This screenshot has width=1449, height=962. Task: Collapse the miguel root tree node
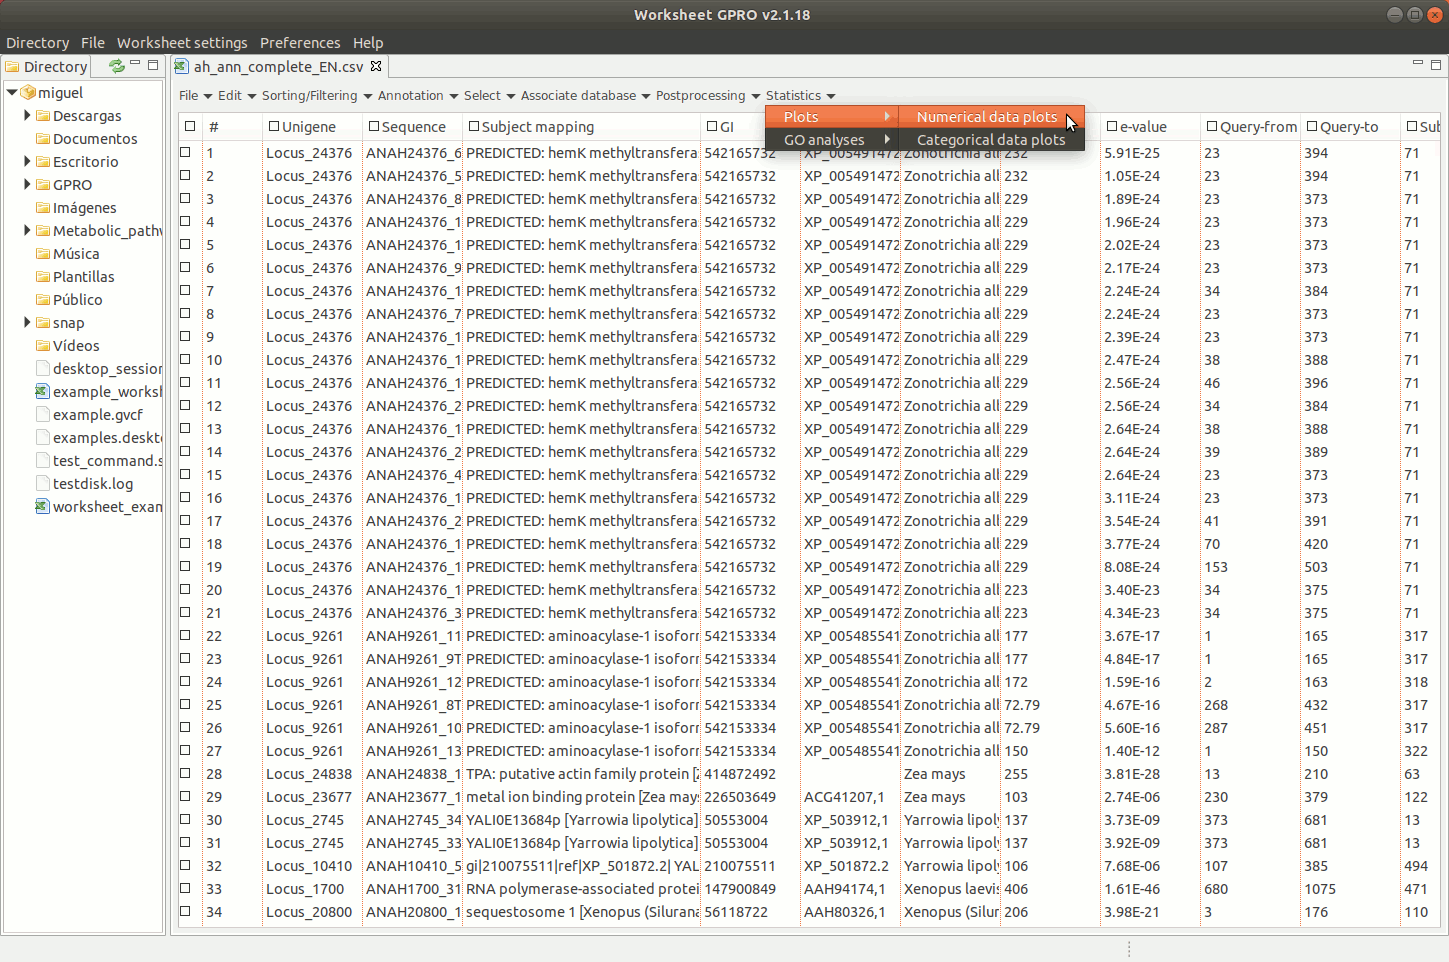click(x=12, y=93)
